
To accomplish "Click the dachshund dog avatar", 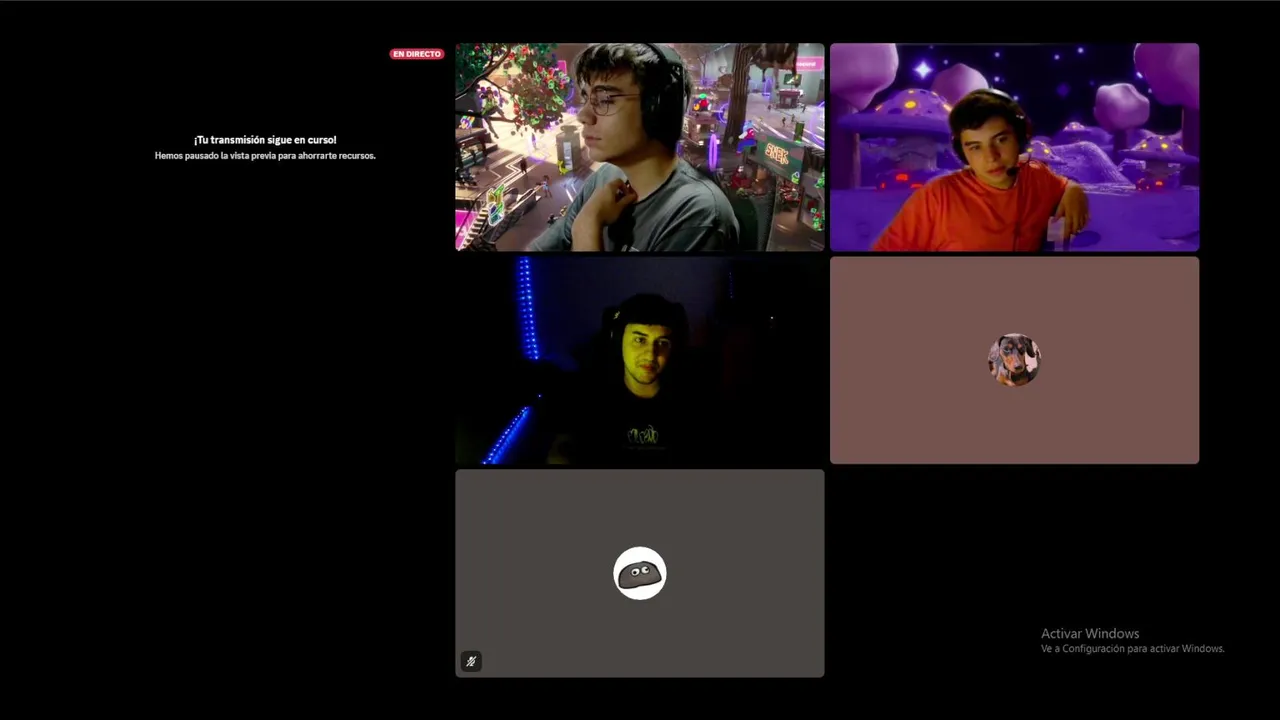I will 1014,360.
